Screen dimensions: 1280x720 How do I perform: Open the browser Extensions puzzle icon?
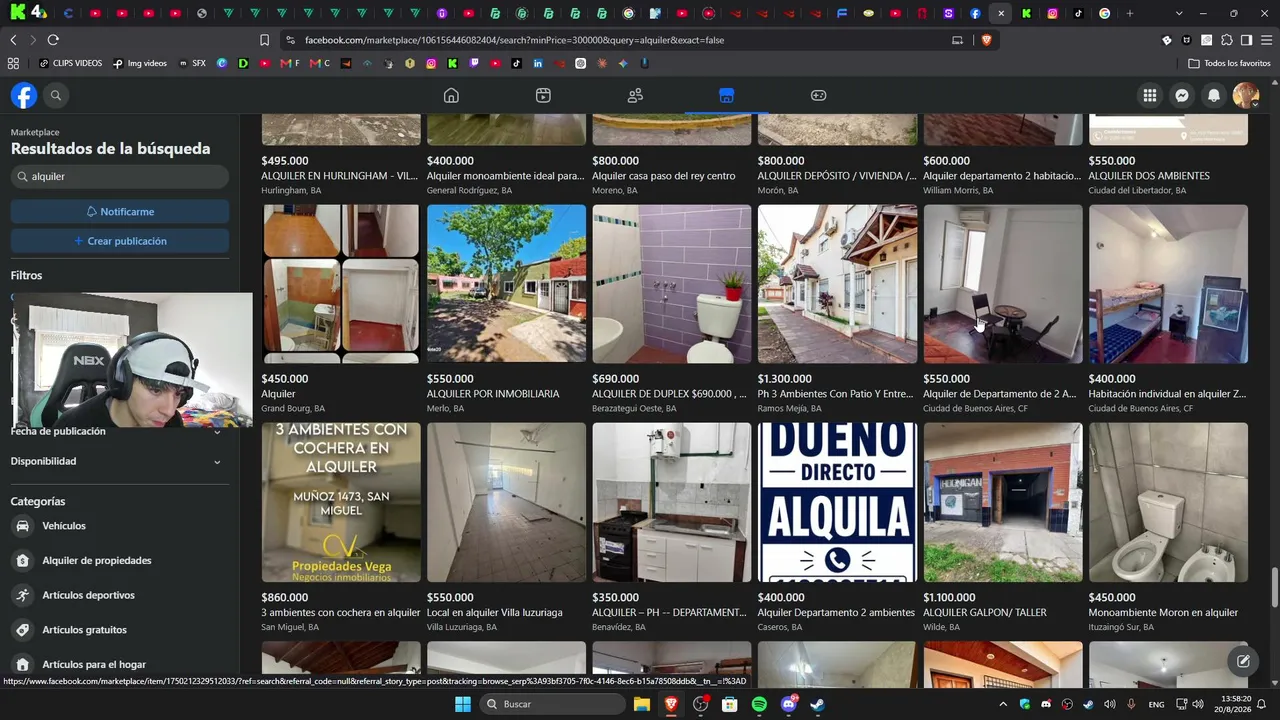pos(1227,40)
